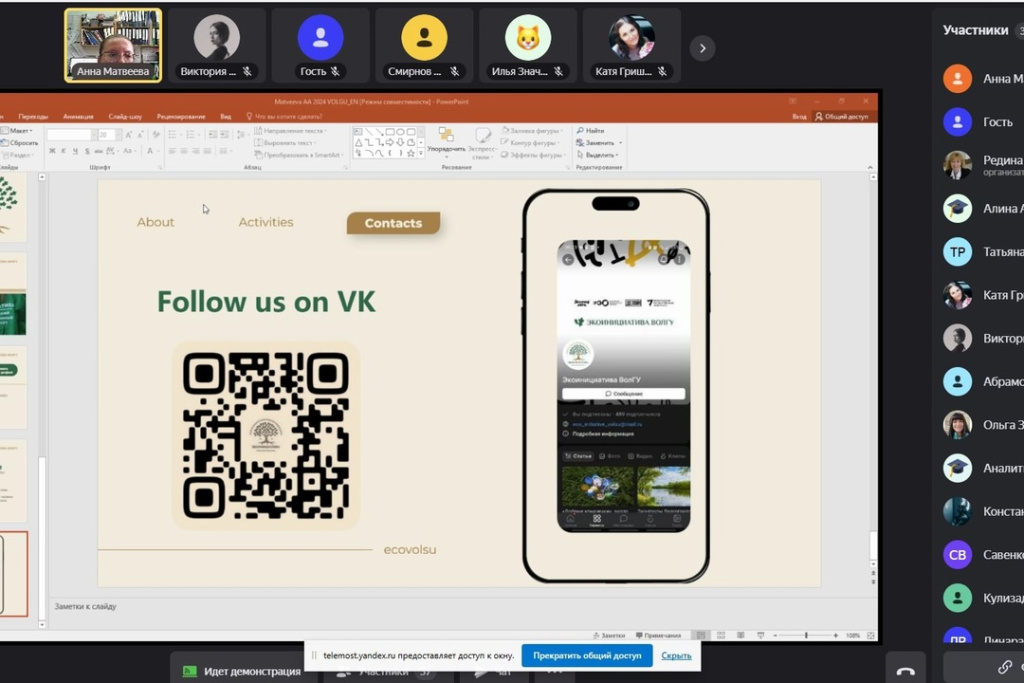The width and height of the screenshot is (1024, 683).
Task: Click Заливка фигуры shape fill dropdown
Action: pyautogui.click(x=532, y=131)
